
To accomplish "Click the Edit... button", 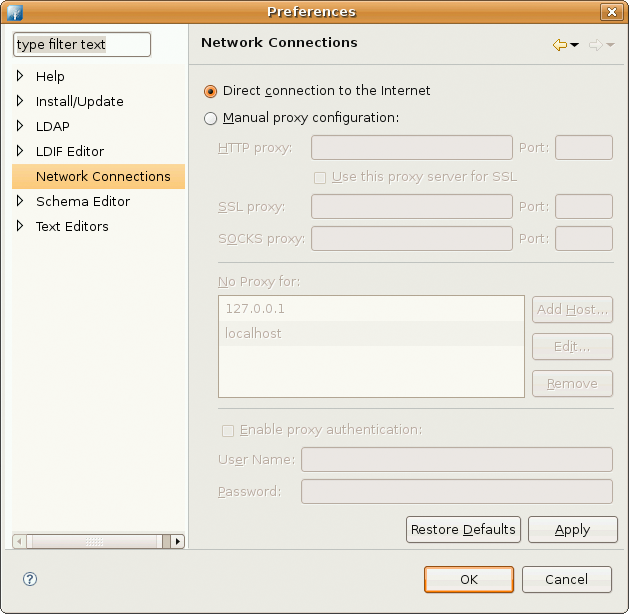I will point(572,347).
